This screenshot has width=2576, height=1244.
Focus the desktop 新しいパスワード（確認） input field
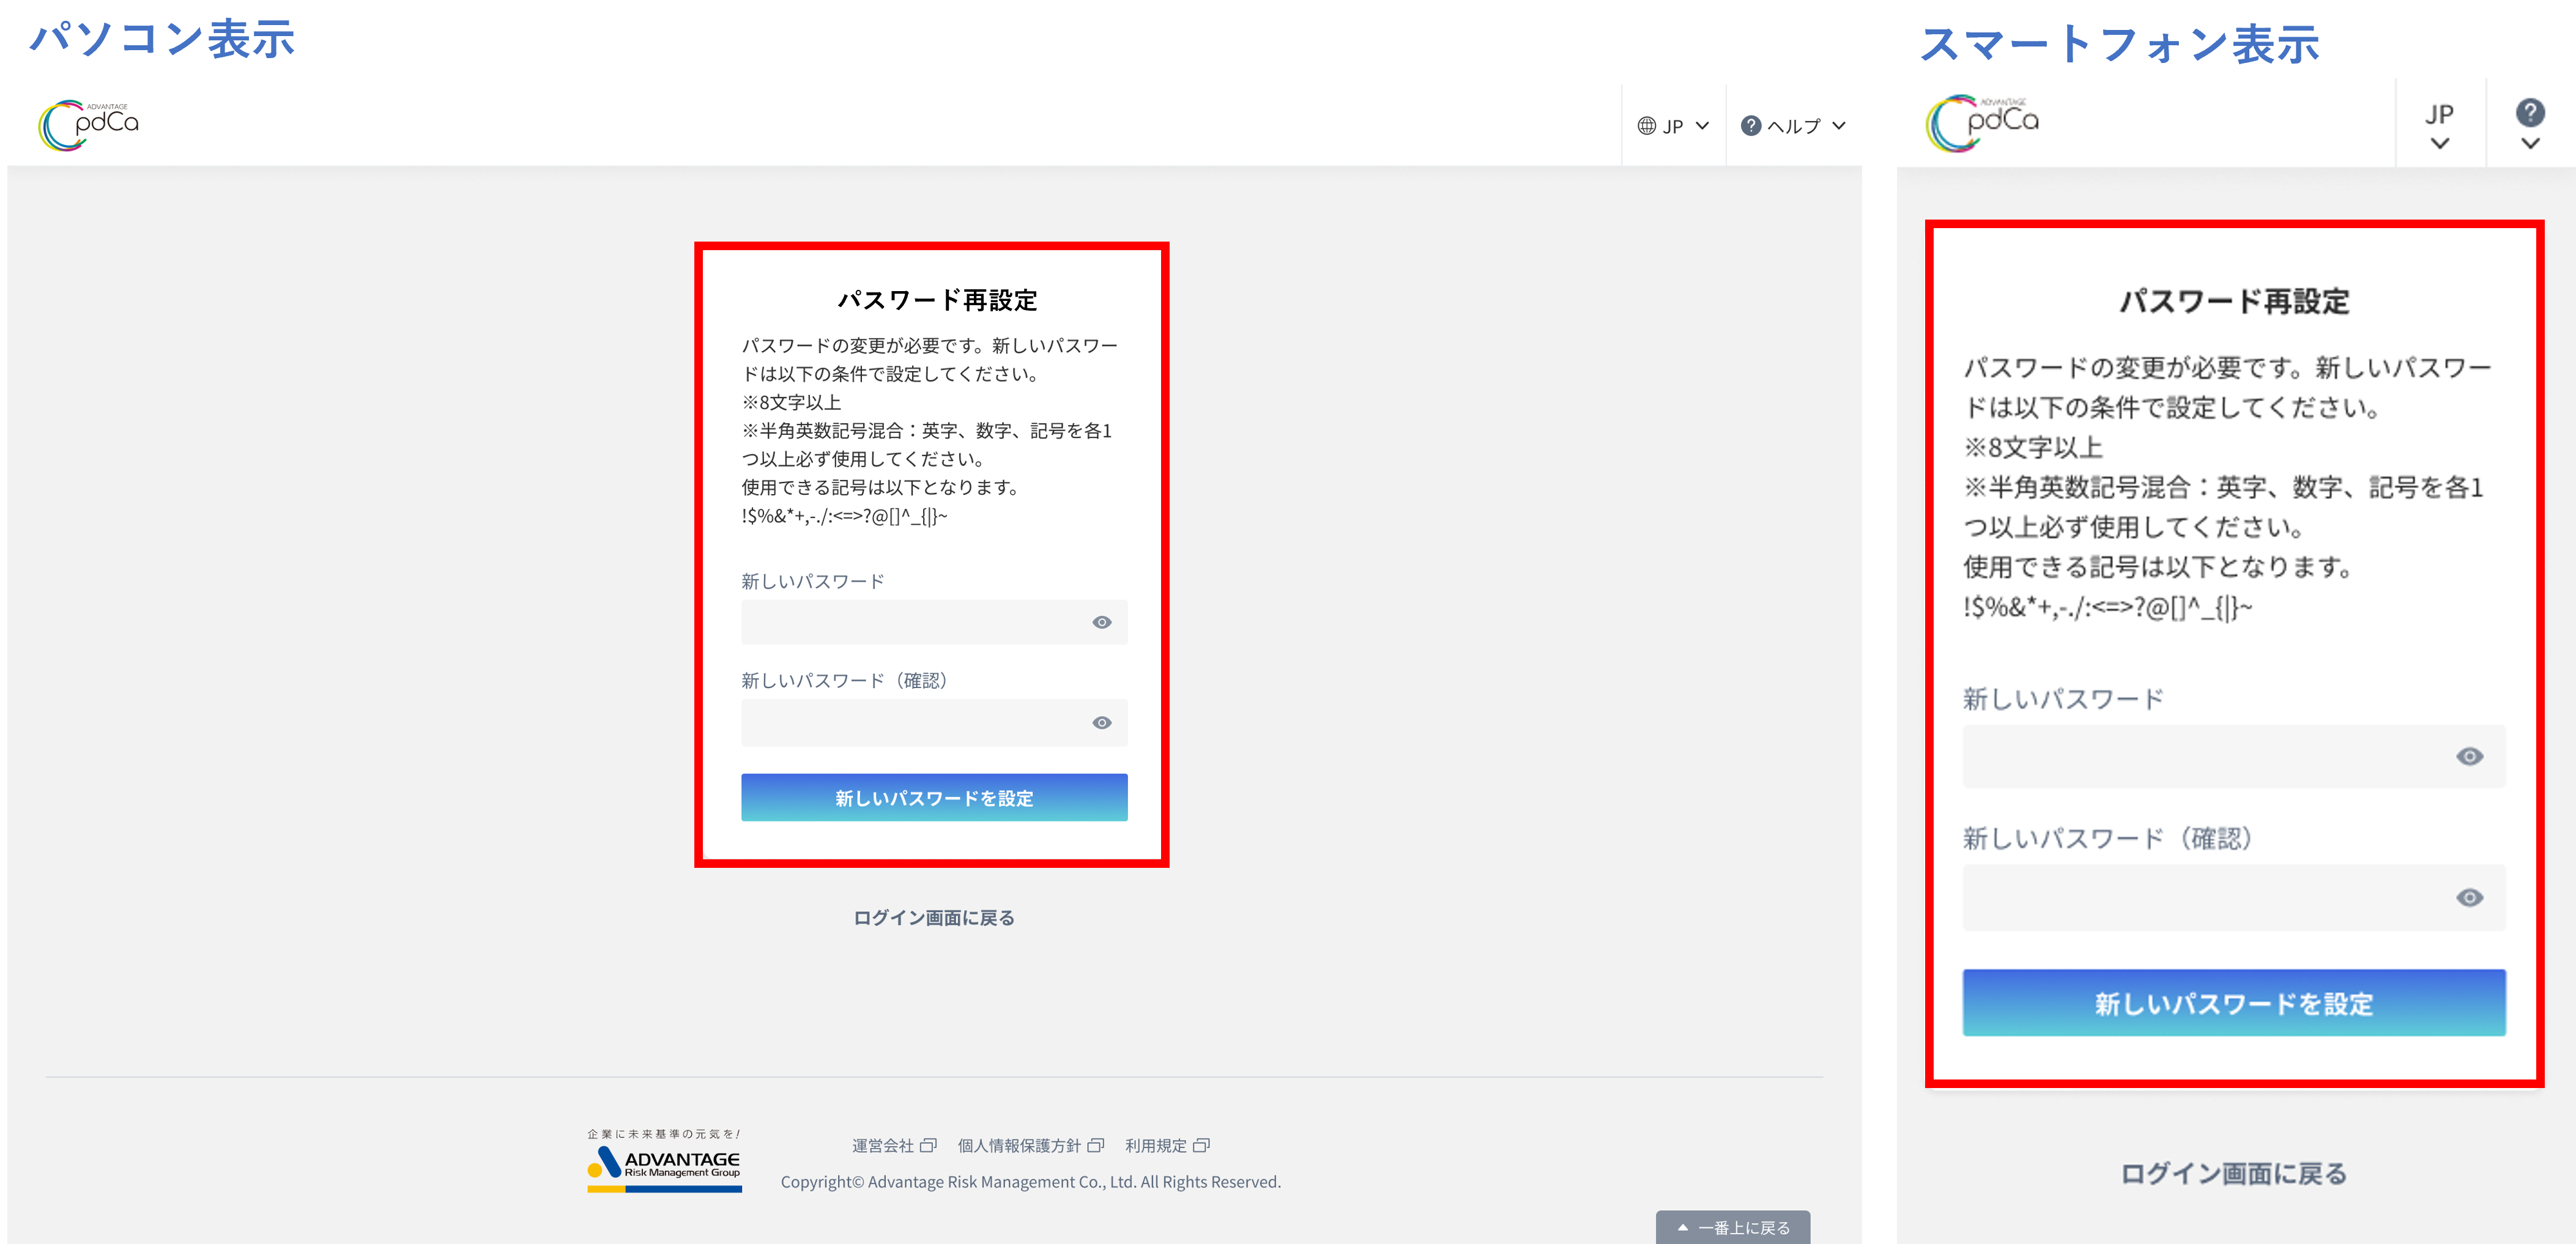(x=934, y=723)
